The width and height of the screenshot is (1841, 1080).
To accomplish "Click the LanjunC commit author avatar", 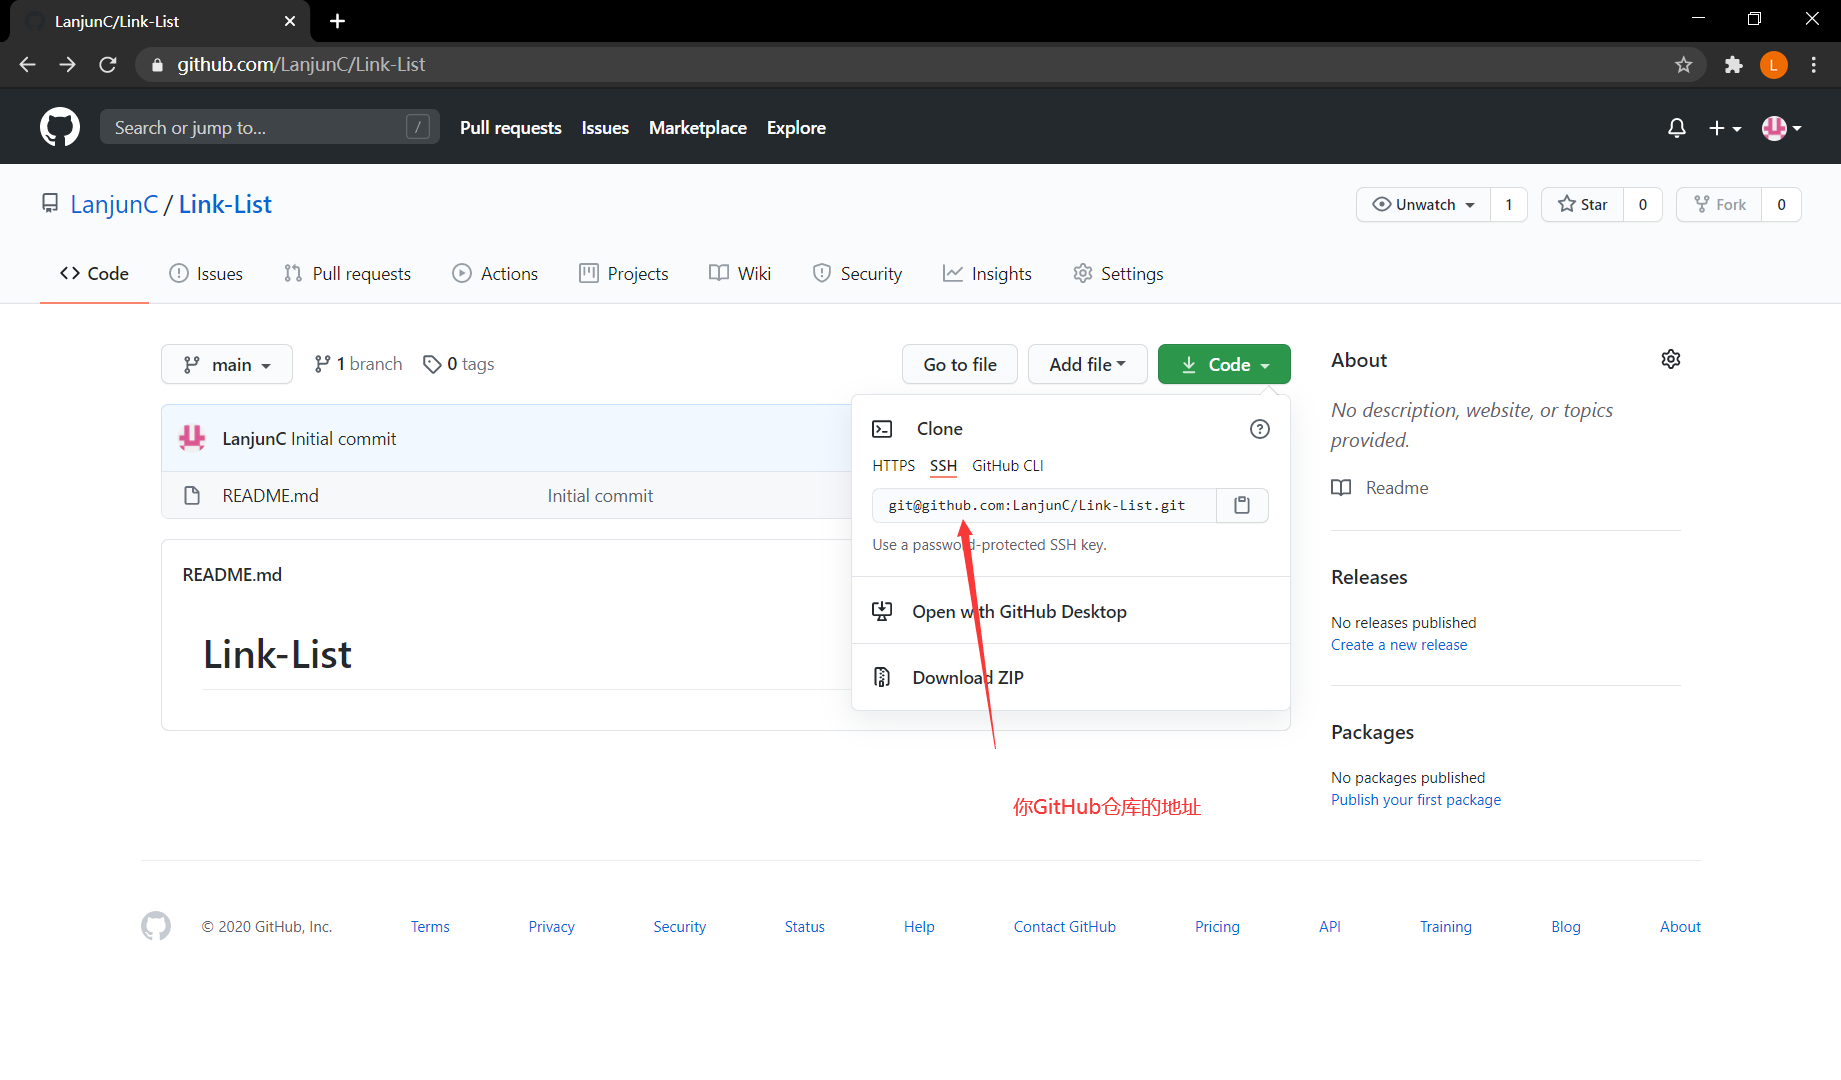I will click(x=192, y=438).
